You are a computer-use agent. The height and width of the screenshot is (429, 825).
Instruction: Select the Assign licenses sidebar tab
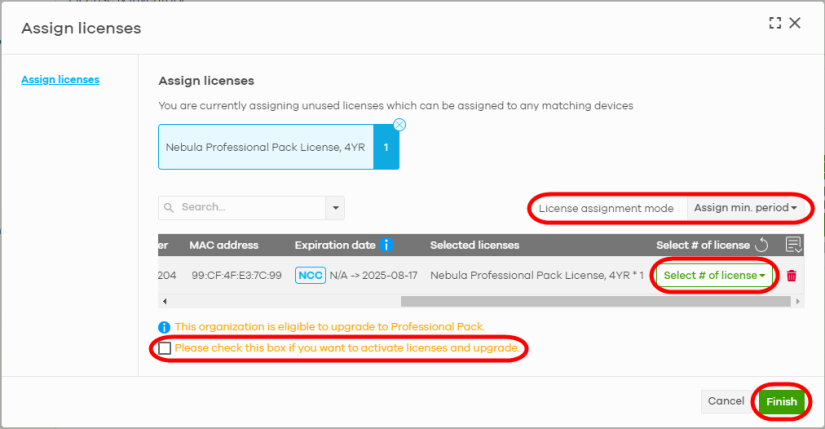click(60, 80)
